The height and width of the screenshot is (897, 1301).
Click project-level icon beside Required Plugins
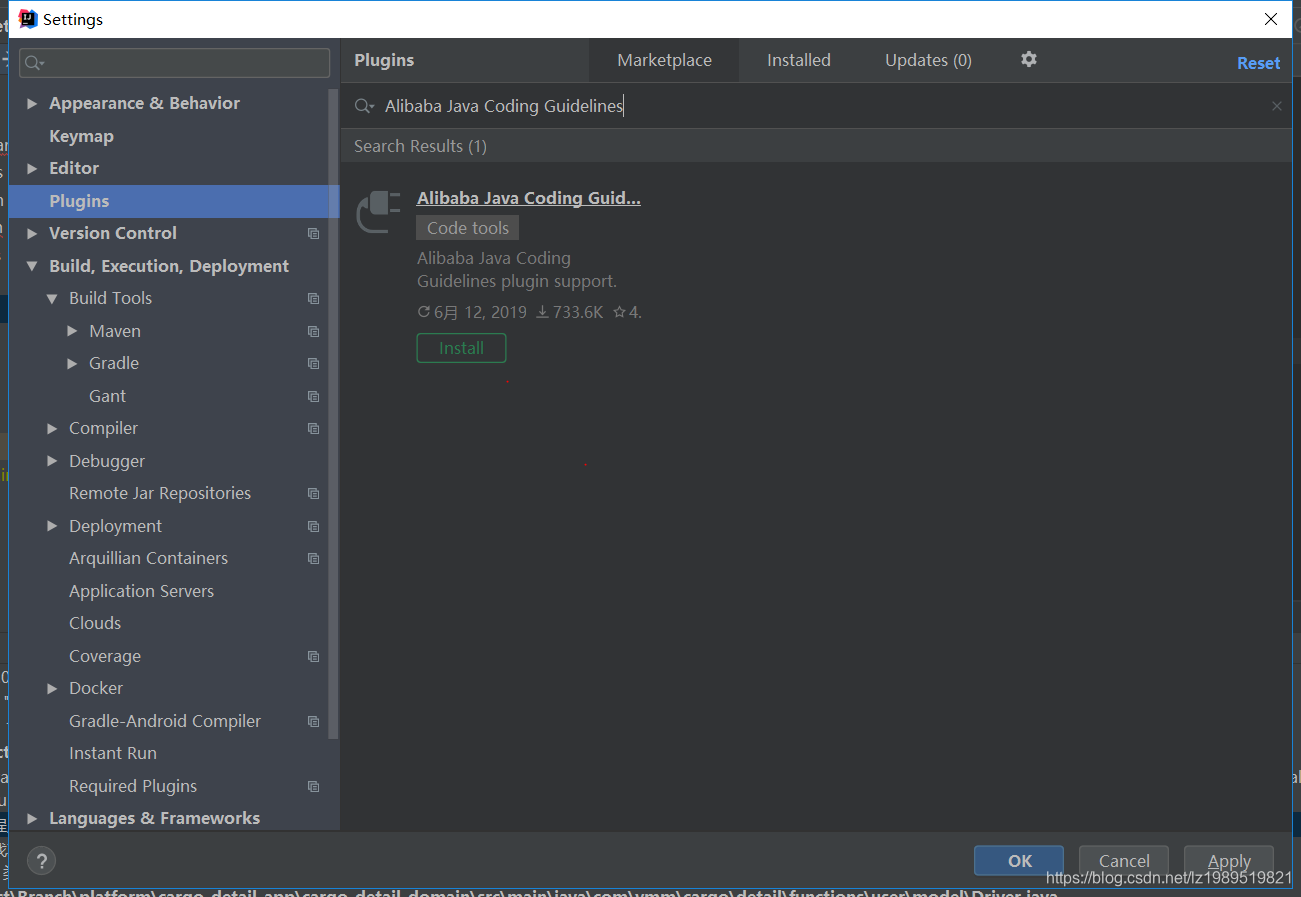click(x=314, y=786)
